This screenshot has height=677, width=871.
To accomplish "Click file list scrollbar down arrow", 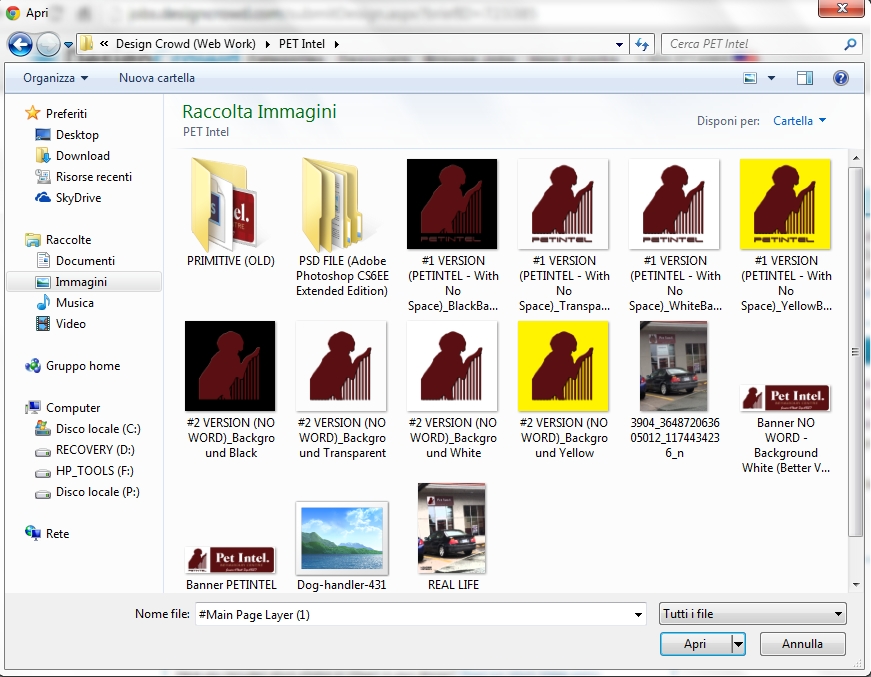I will click(856, 584).
